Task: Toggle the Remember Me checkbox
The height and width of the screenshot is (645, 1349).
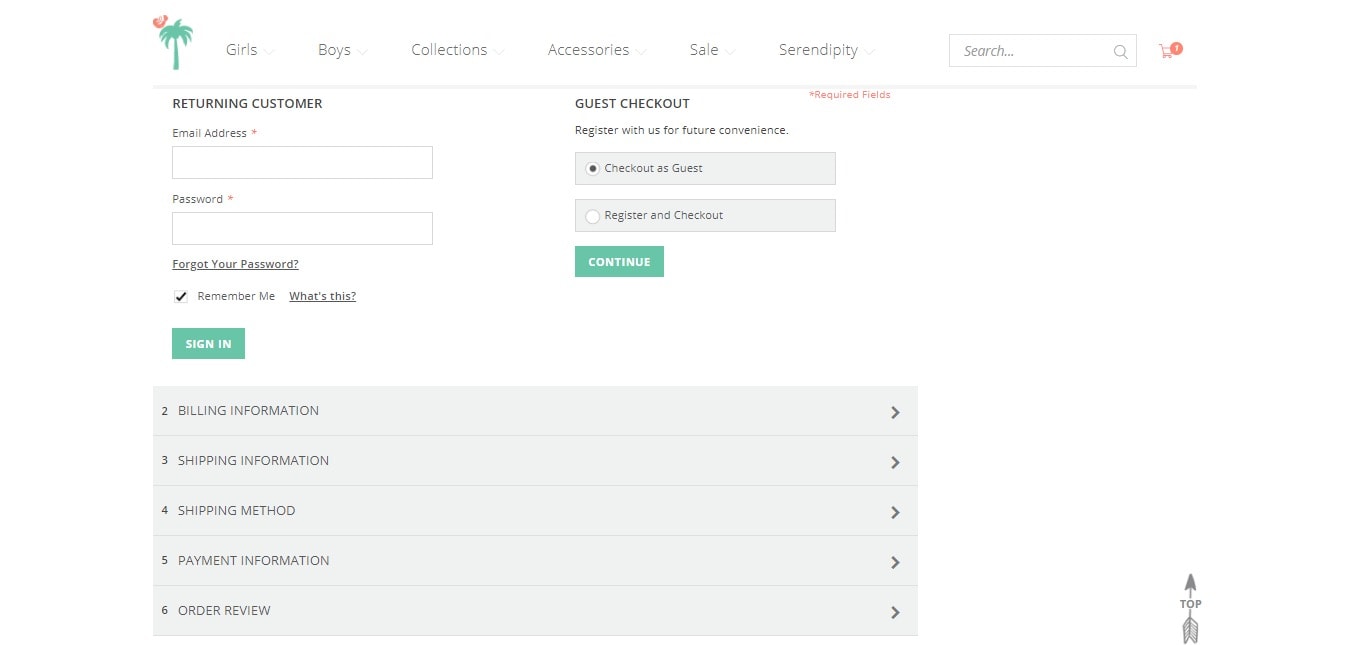Action: point(181,297)
